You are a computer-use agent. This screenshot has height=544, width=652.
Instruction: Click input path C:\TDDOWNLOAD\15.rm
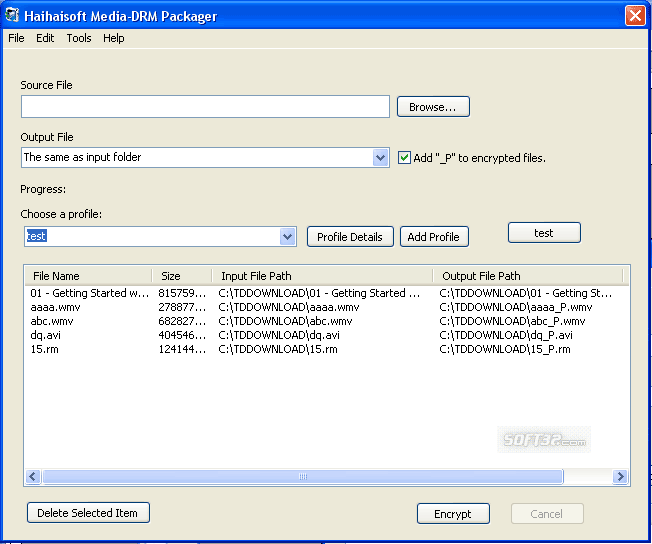(278, 349)
